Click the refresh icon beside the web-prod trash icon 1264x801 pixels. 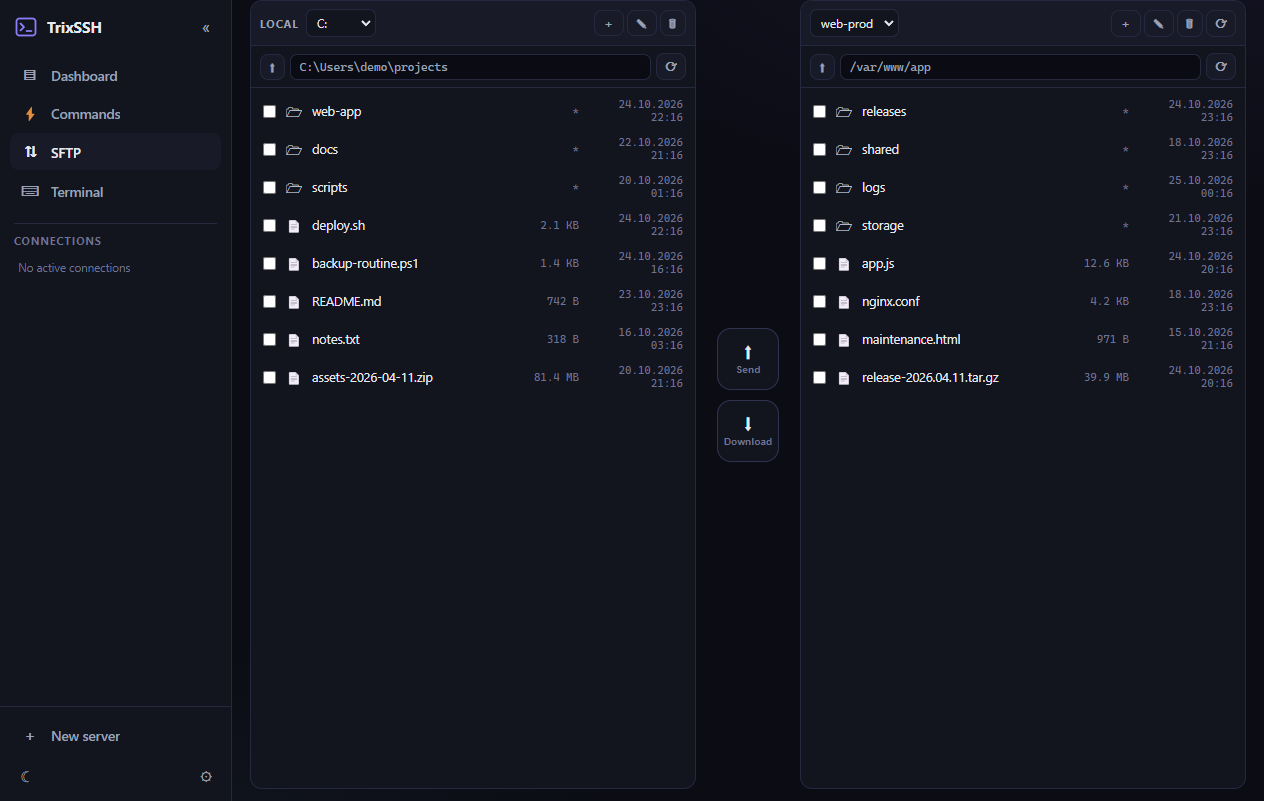point(1221,23)
